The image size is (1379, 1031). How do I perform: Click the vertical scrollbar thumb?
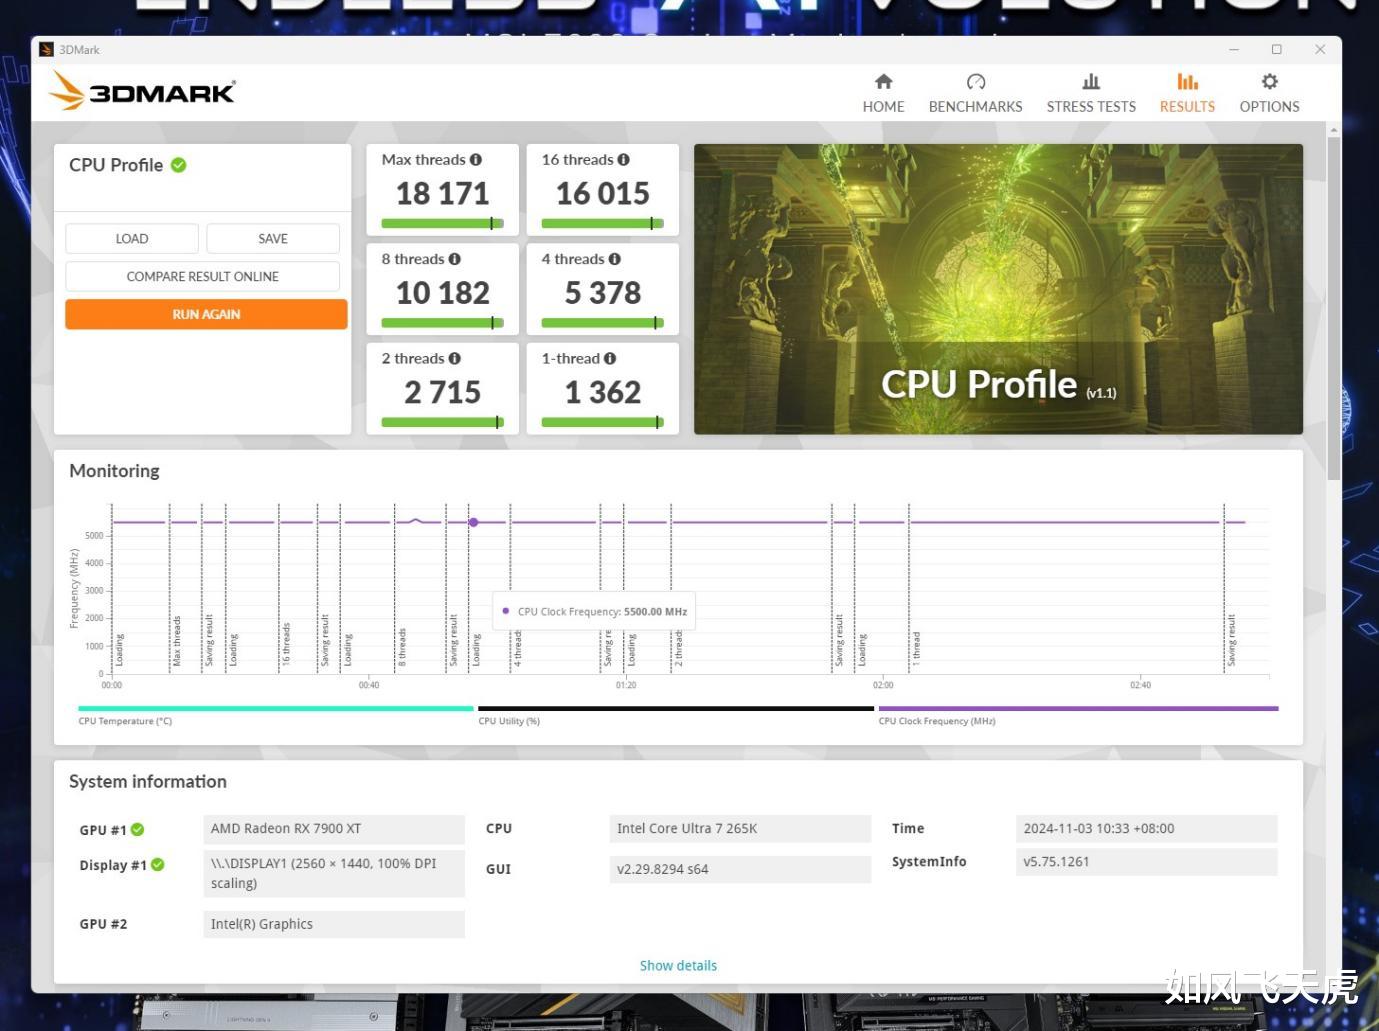[x=1333, y=310]
